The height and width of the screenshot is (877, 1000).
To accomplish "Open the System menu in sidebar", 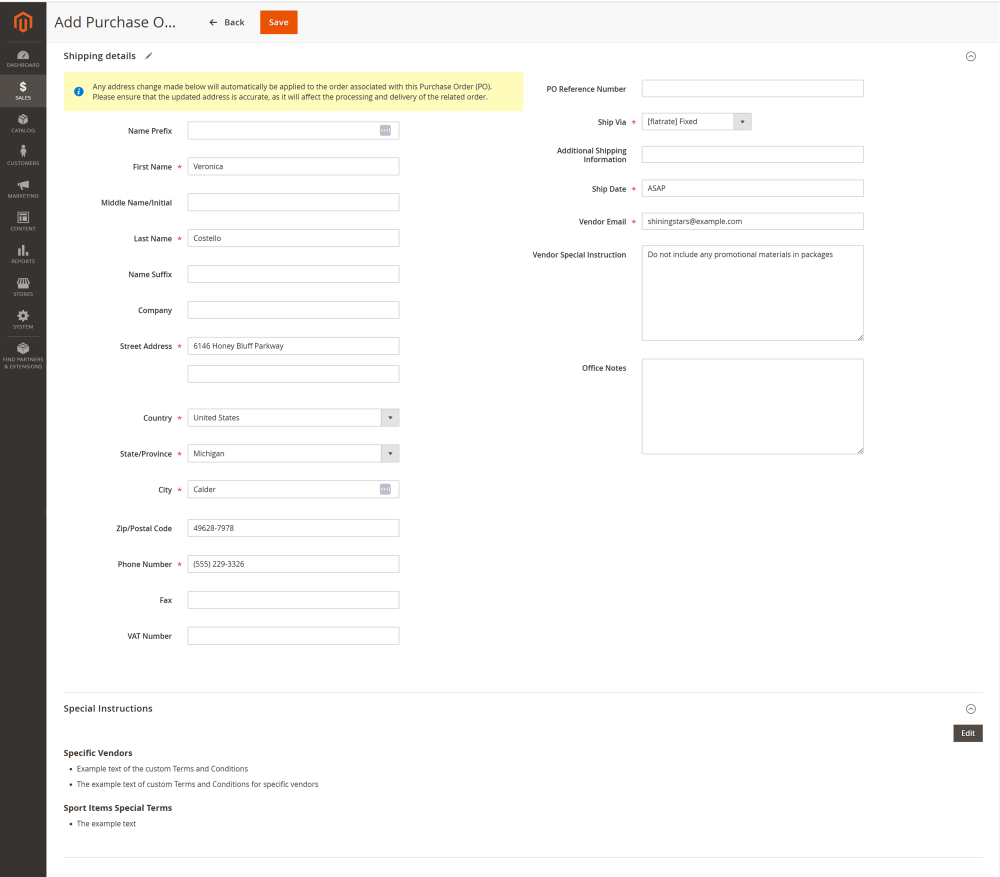I will tap(23, 320).
